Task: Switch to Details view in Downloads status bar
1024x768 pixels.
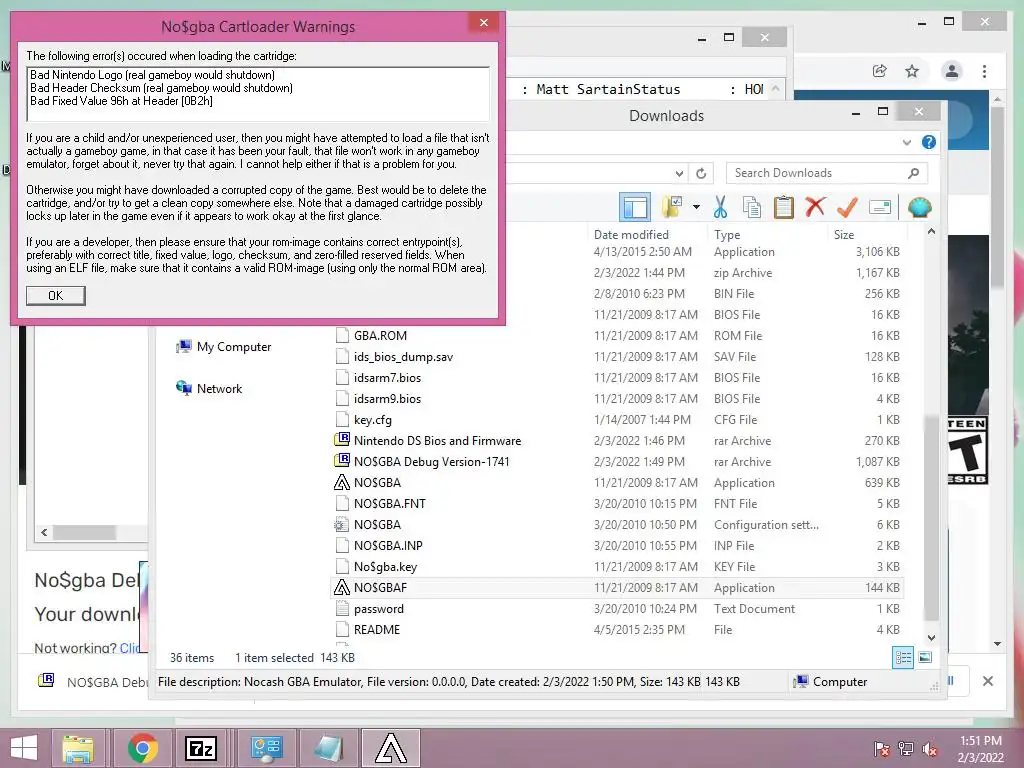Action: [x=903, y=658]
